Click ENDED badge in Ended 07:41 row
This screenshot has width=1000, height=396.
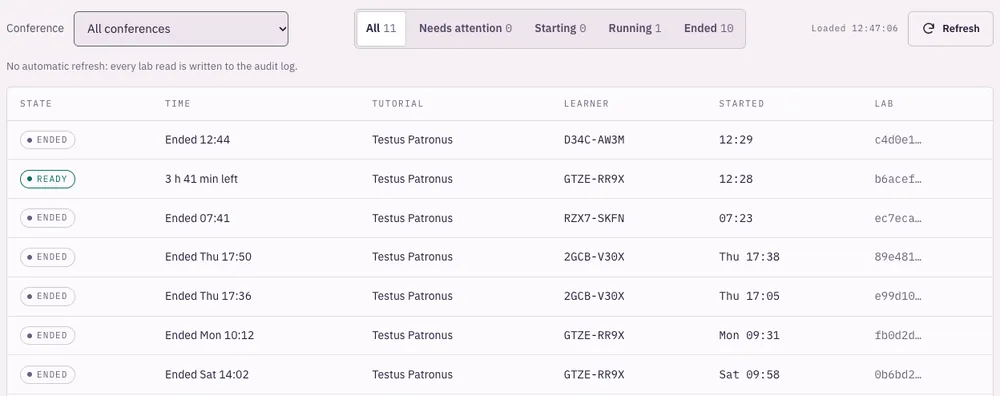tap(47, 218)
